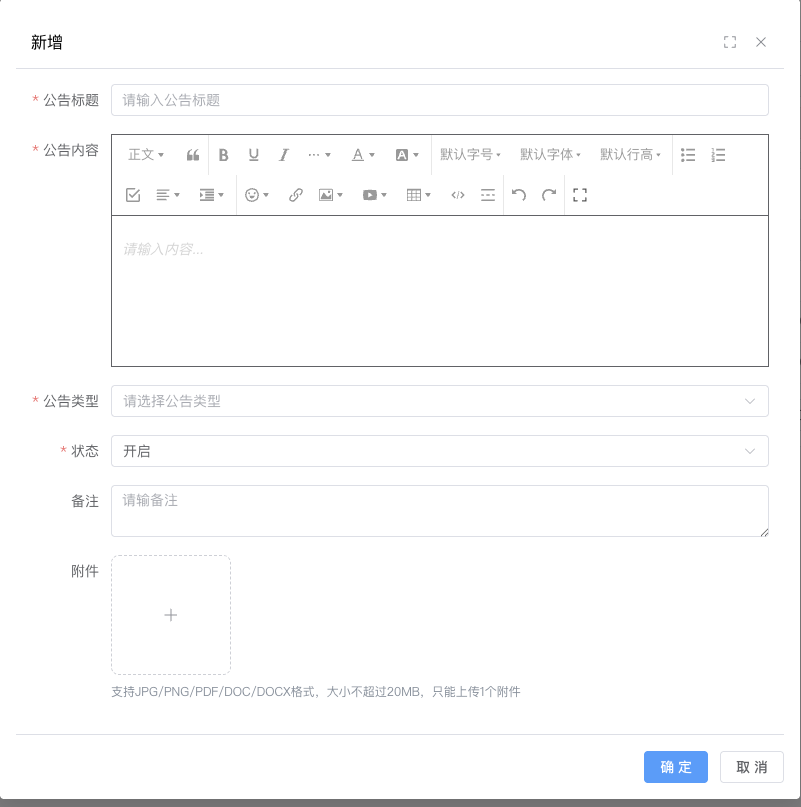Open the 正文 heading style menu
This screenshot has height=807, width=801.
[x=146, y=155]
